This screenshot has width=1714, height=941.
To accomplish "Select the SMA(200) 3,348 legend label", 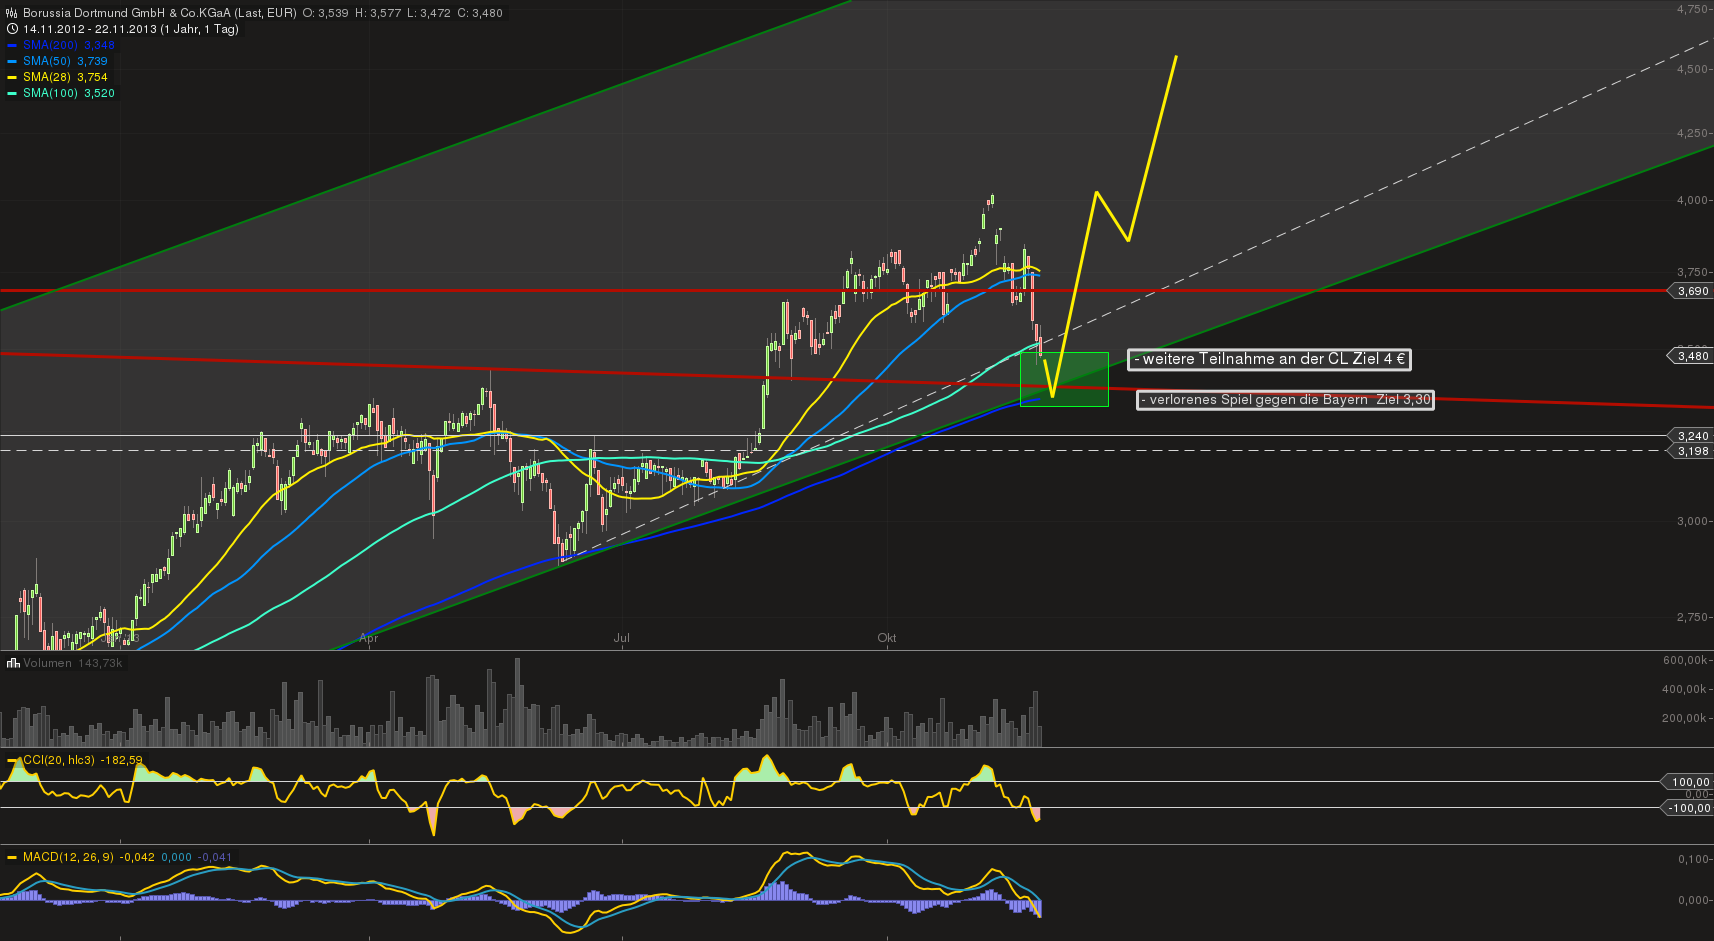I will 69,45.
